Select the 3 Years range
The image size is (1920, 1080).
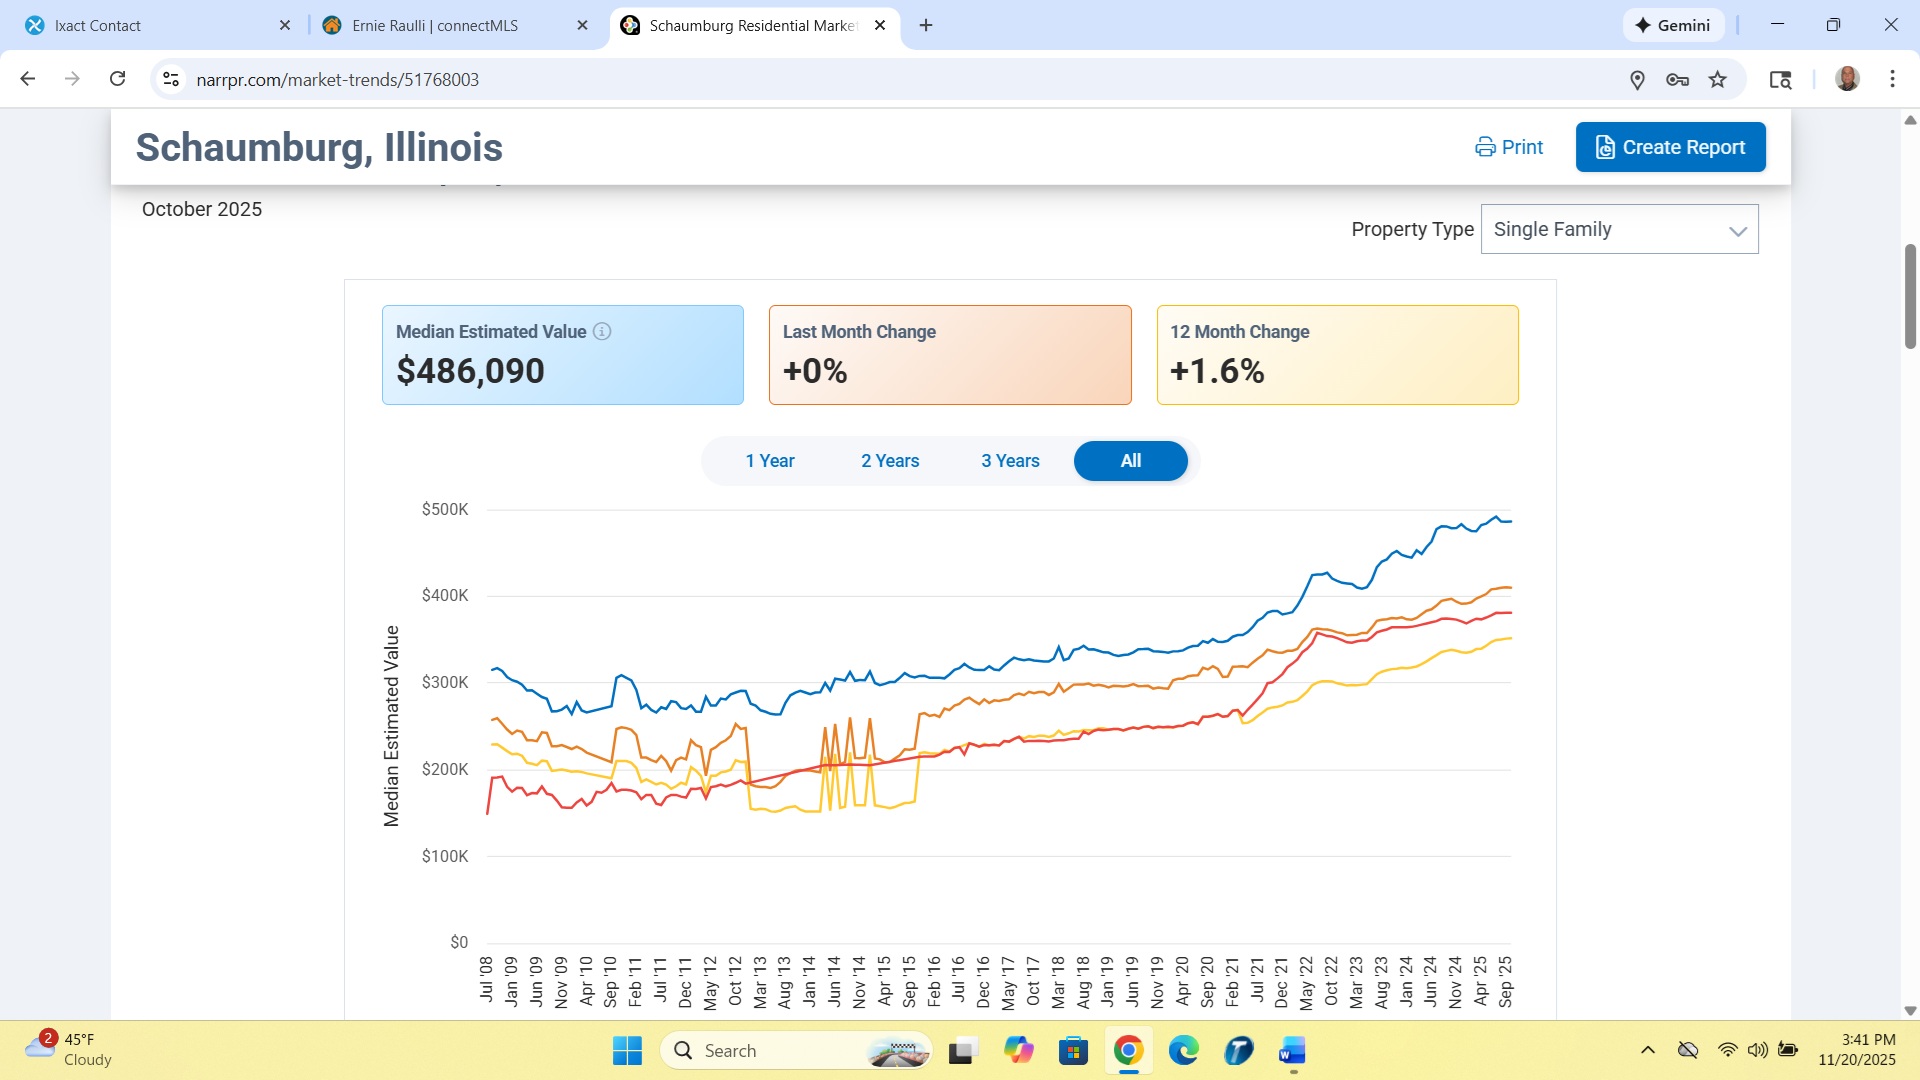[1009, 461]
